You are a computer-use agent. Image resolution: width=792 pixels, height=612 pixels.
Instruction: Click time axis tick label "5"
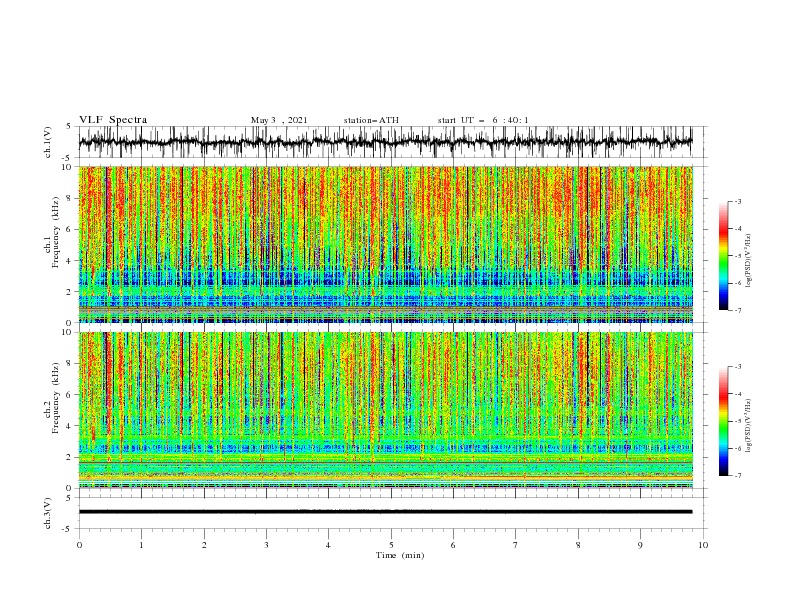(x=391, y=545)
